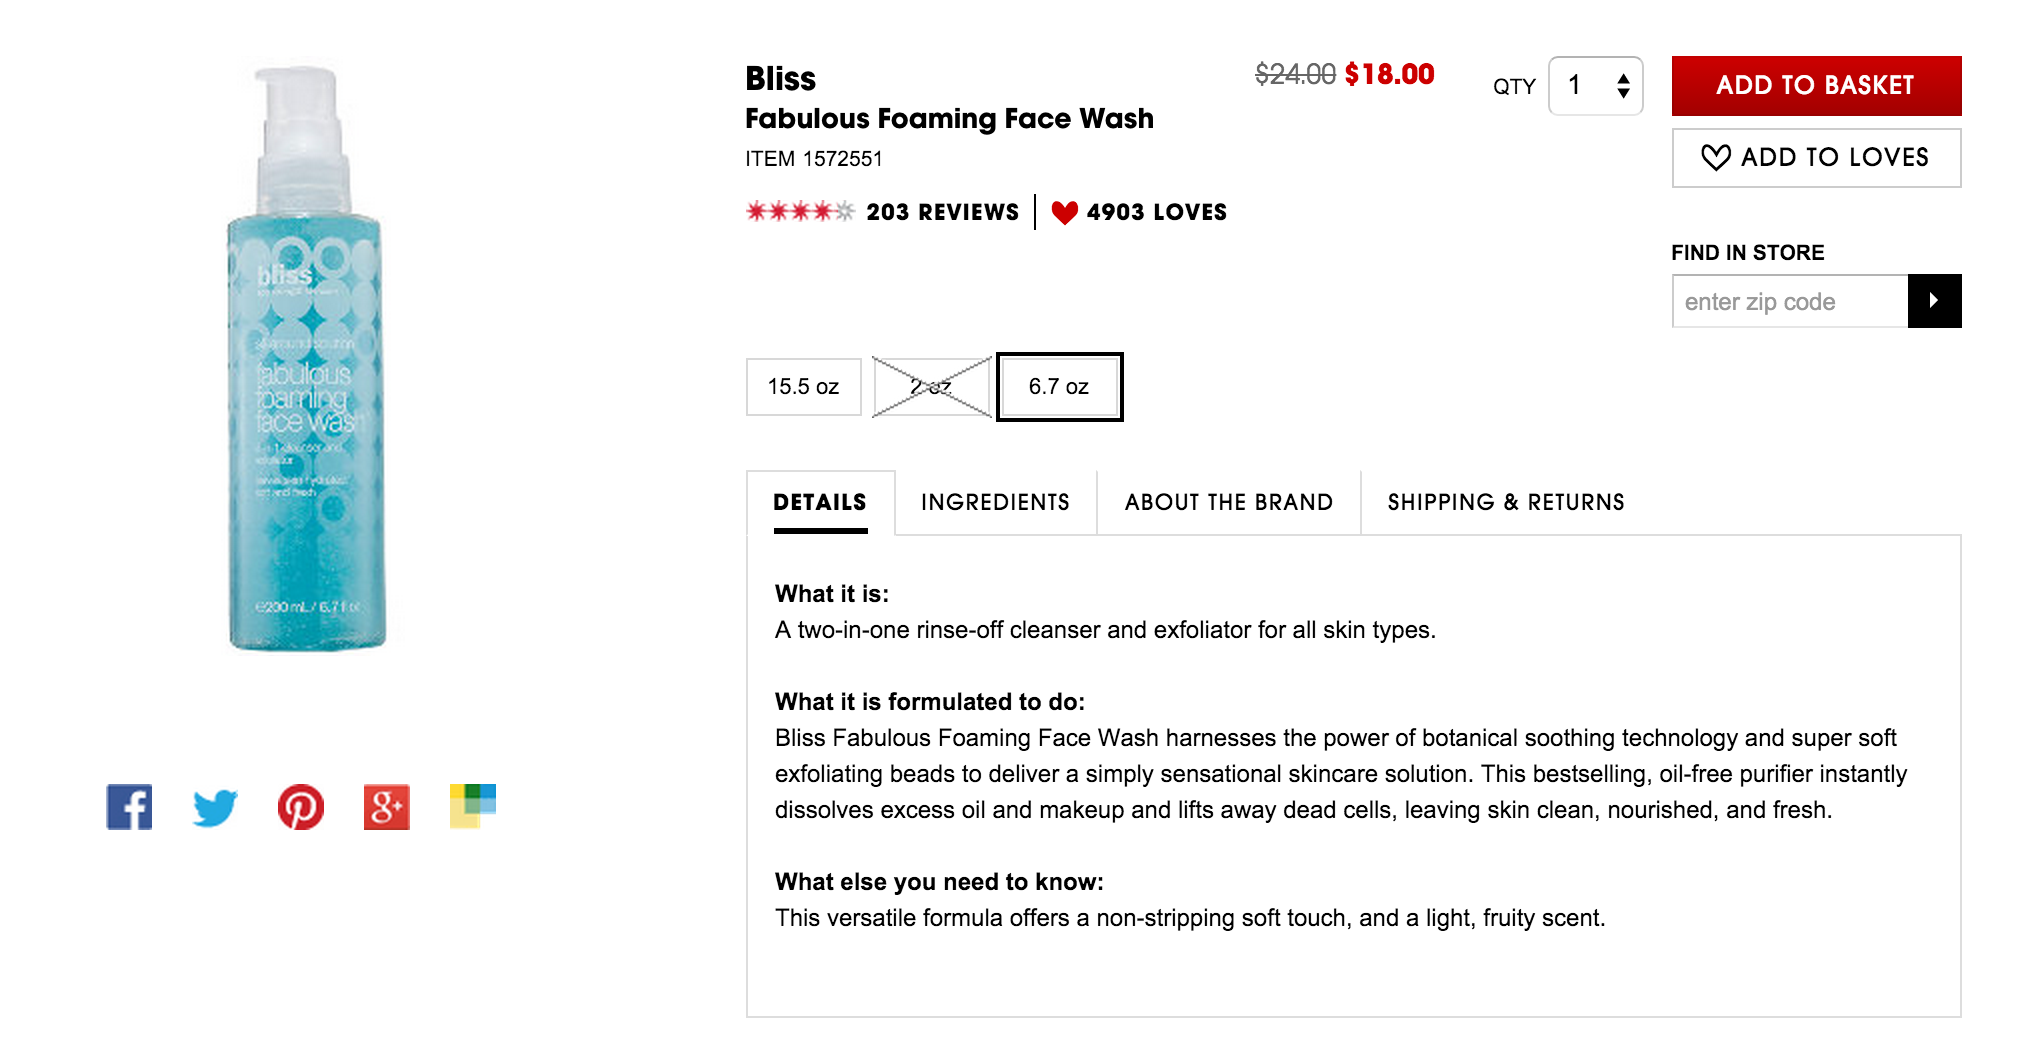
Task: Click the heart icon next to 4903 Loves
Action: pyautogui.click(x=1064, y=212)
